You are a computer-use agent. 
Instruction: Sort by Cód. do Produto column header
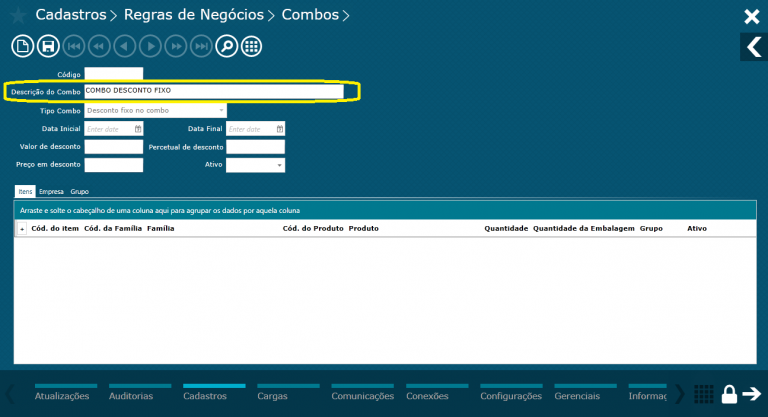[x=313, y=228]
